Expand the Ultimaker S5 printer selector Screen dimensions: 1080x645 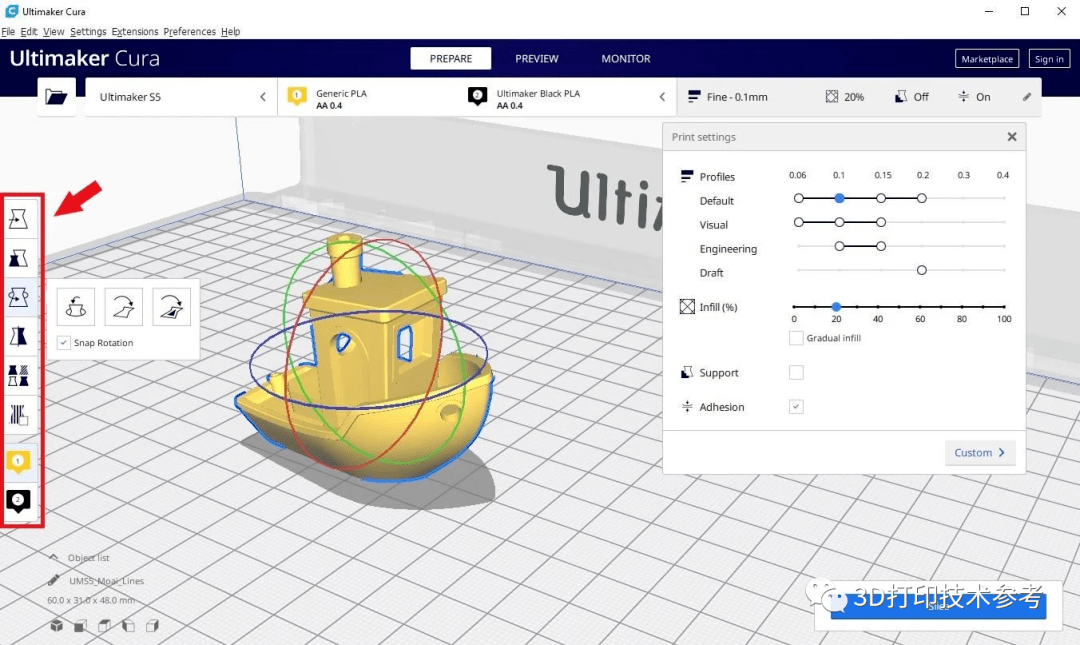tap(181, 97)
